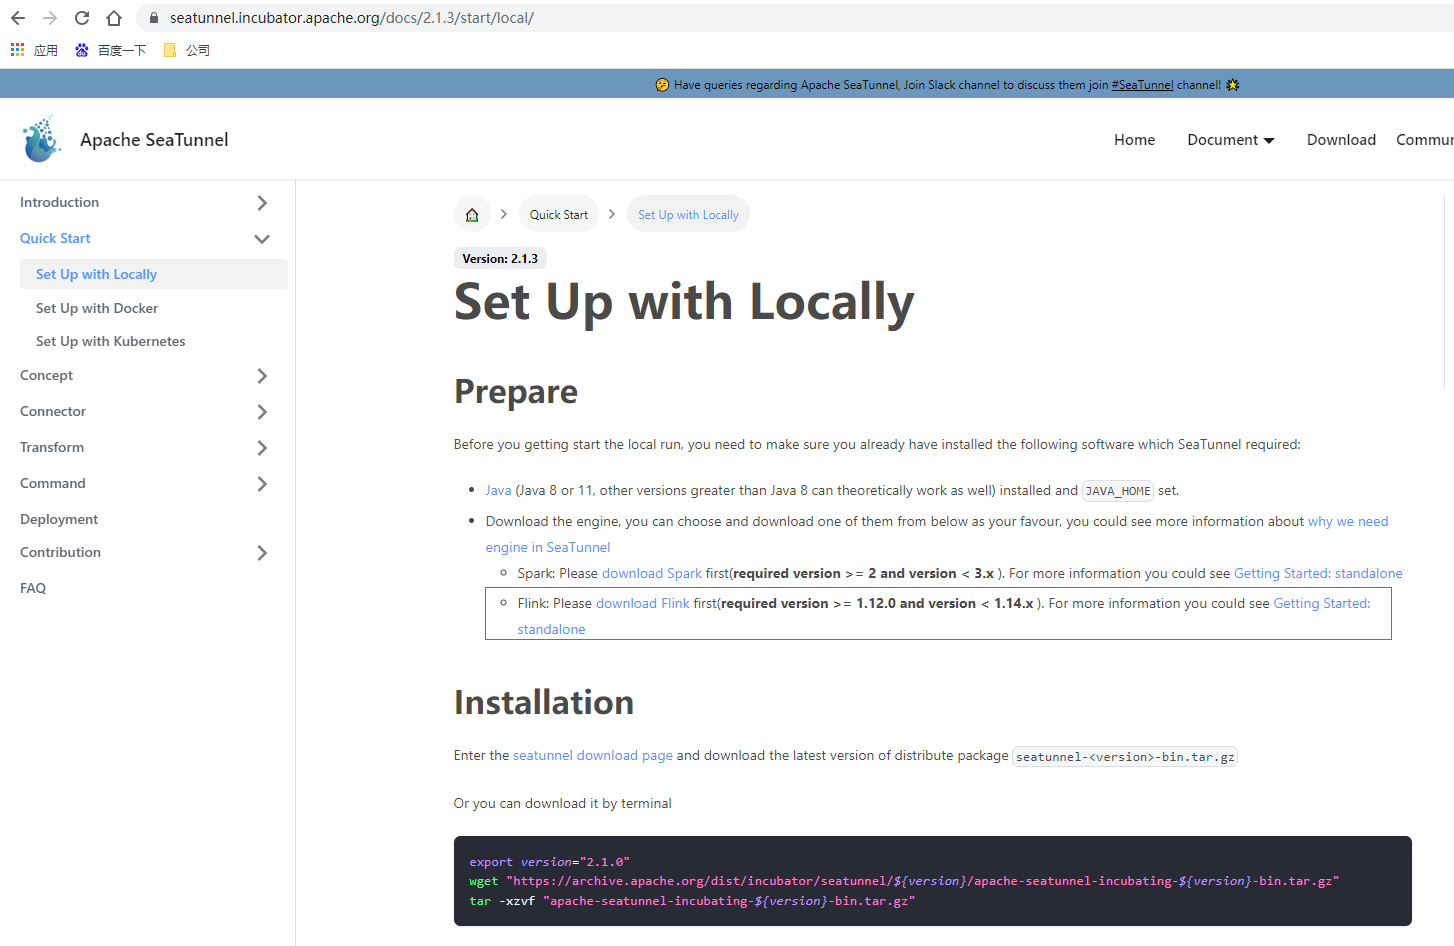Open the Java link in Prepare list
The width and height of the screenshot is (1454, 946).
click(x=498, y=490)
